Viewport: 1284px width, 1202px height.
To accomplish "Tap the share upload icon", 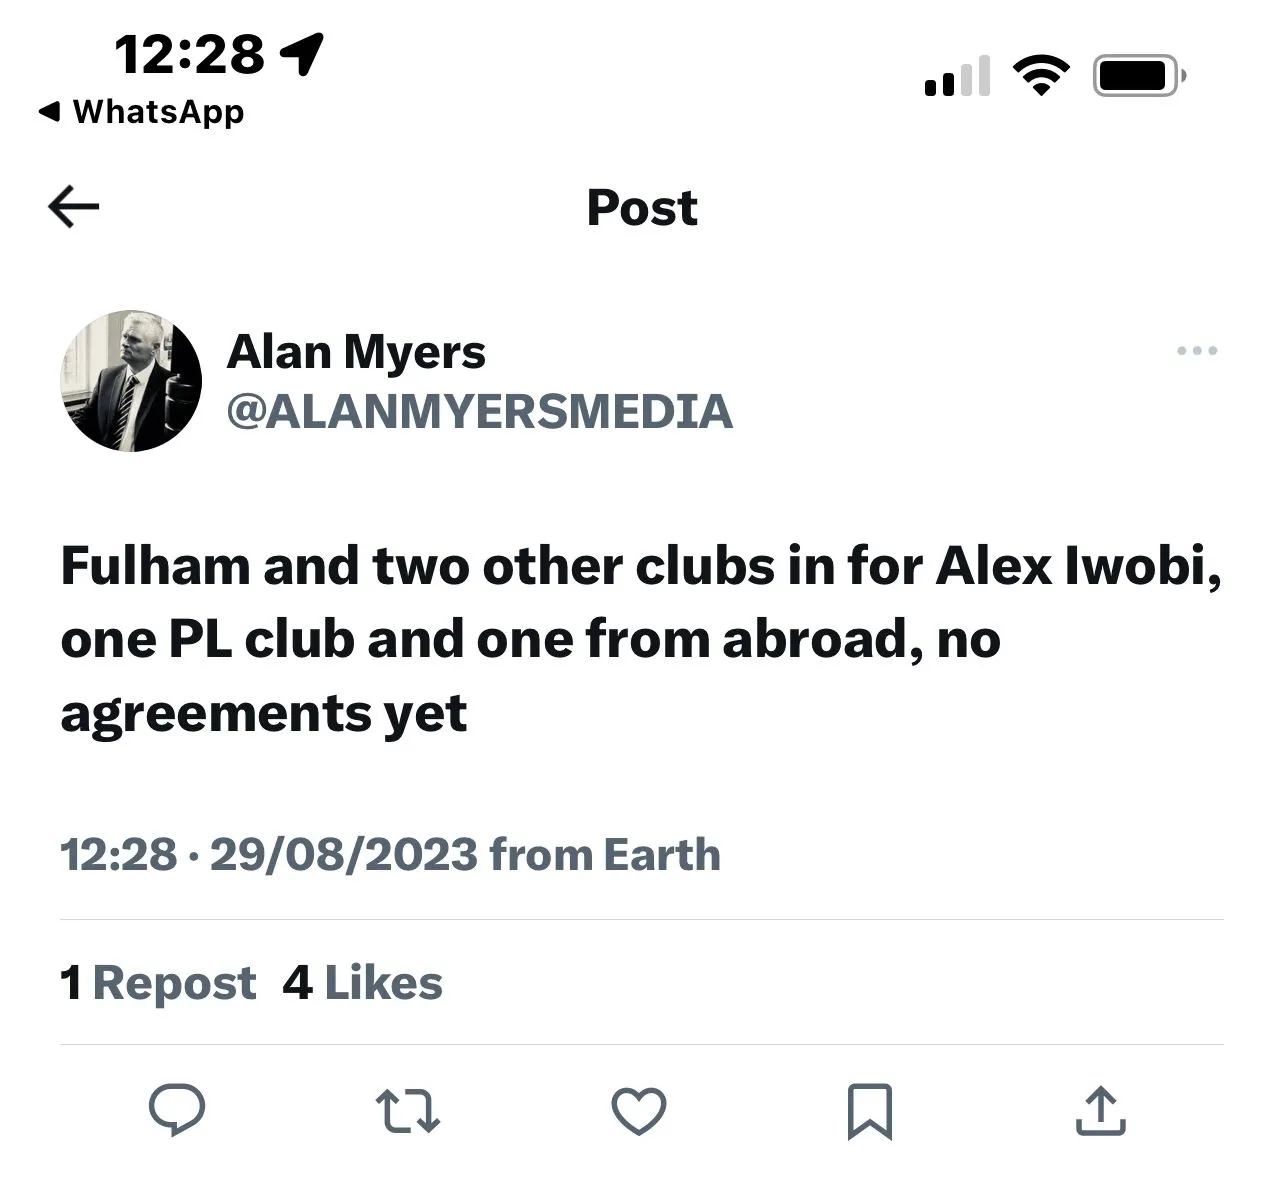I will (x=1100, y=1111).
